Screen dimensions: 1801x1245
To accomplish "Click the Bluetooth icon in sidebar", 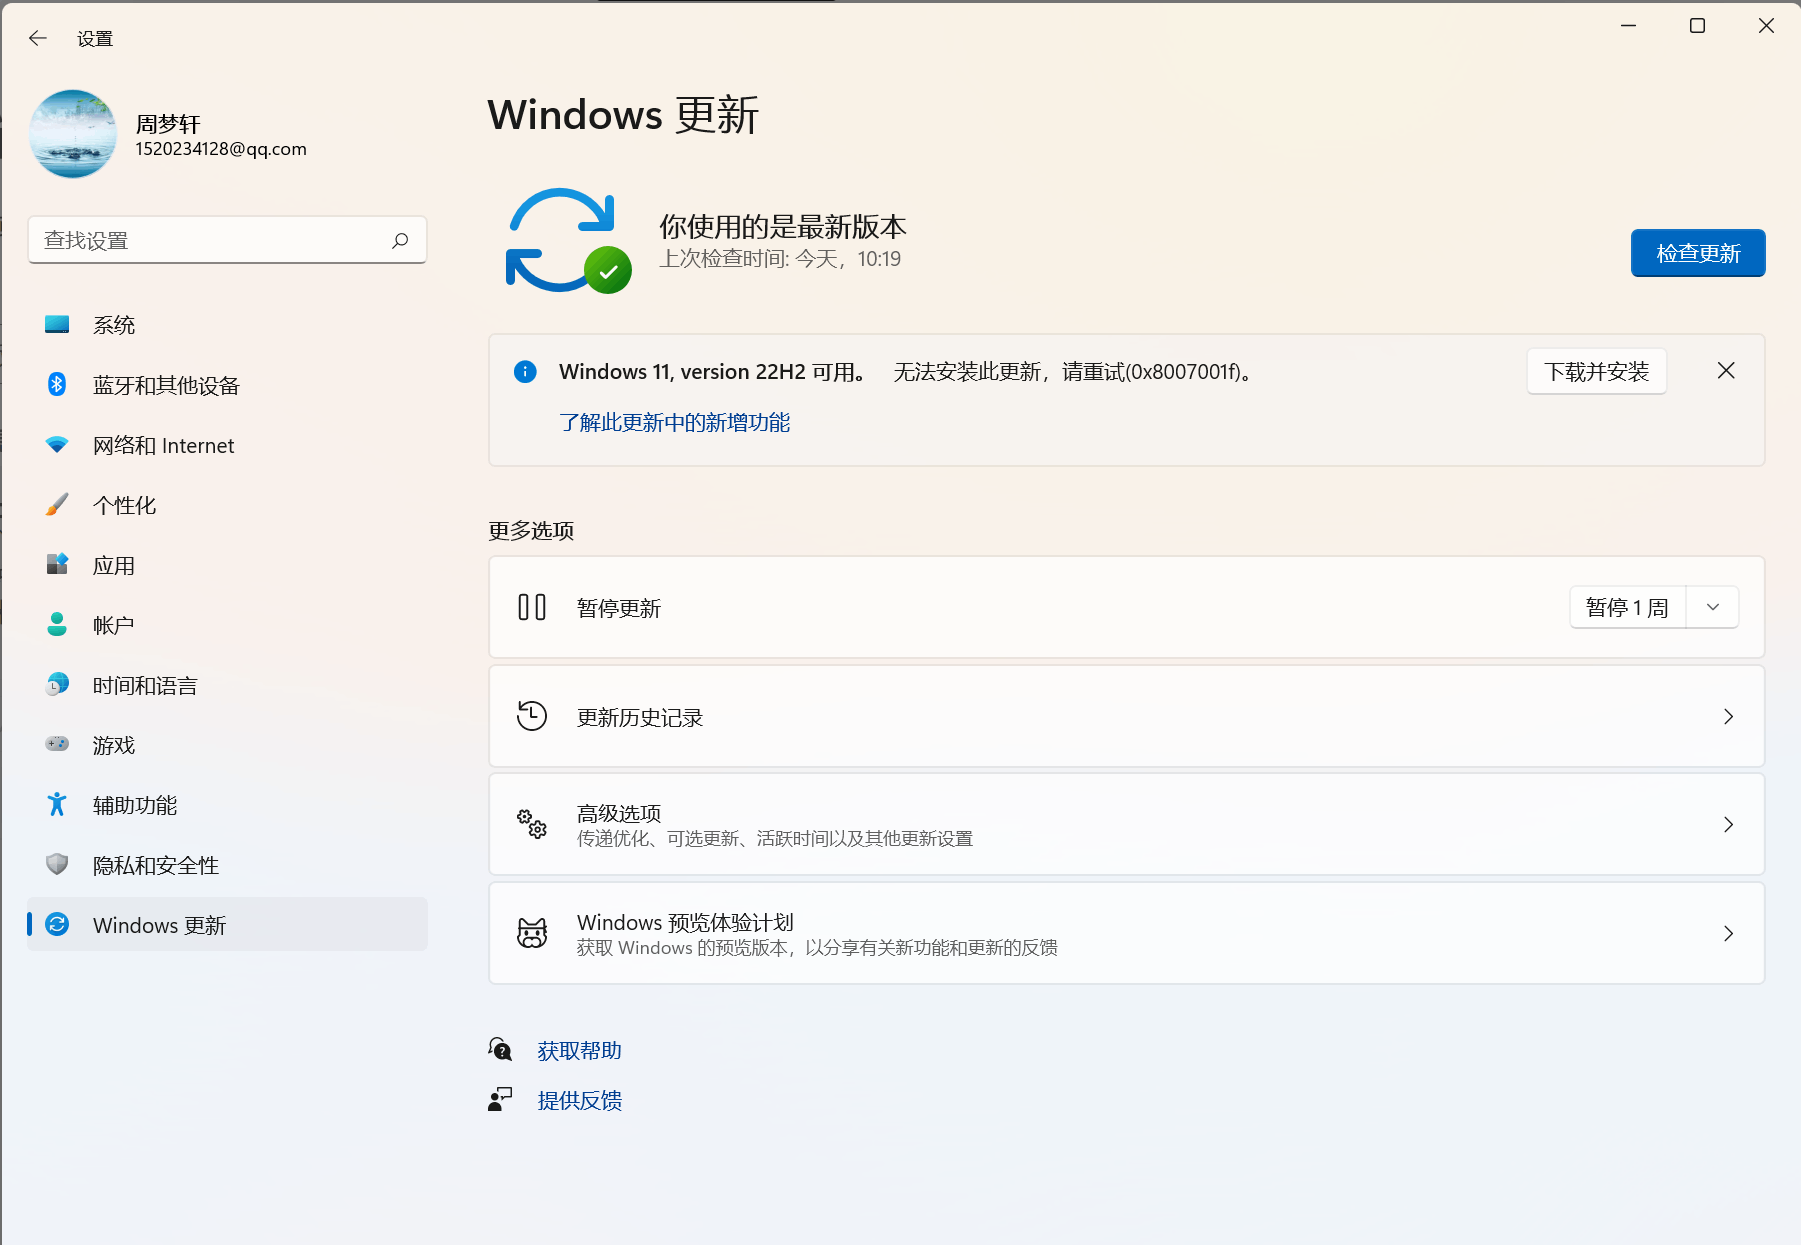I will 57,384.
